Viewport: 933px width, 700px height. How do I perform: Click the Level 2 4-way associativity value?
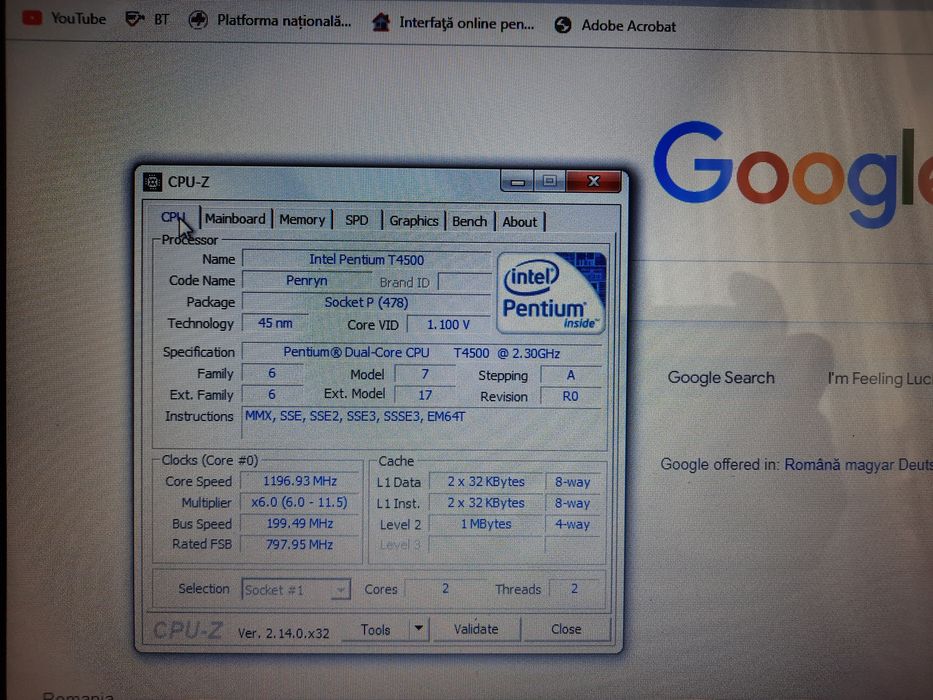572,524
